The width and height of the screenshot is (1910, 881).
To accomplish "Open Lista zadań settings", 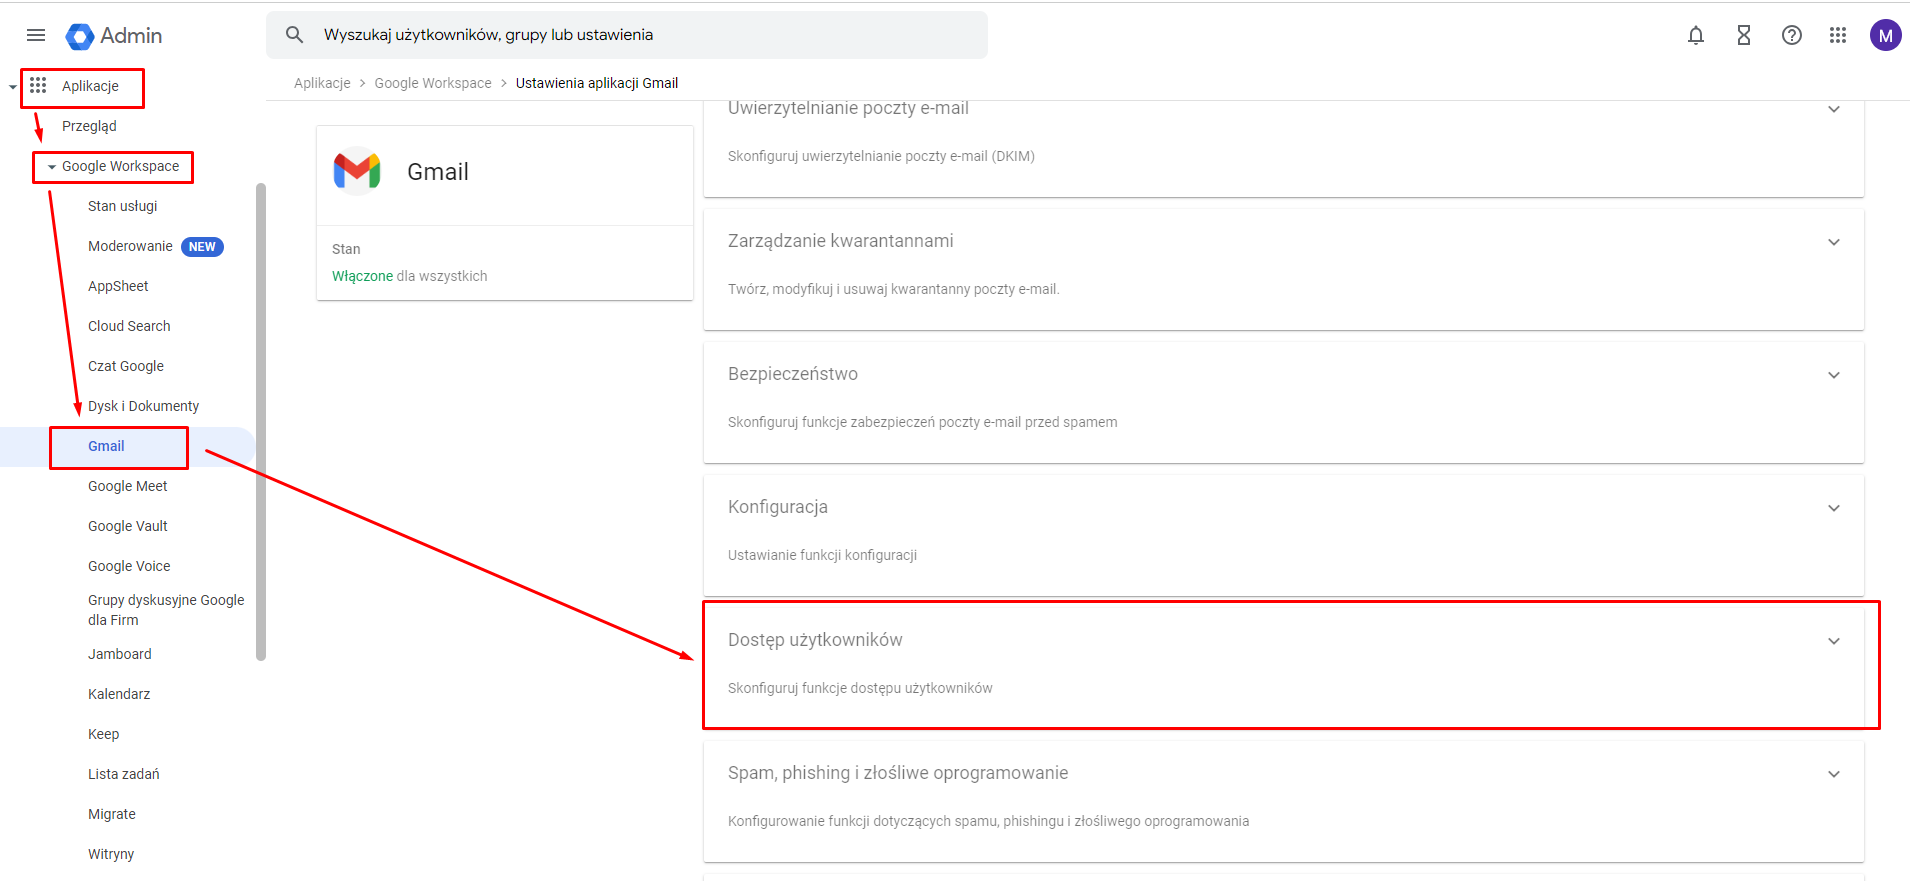I will pyautogui.click(x=124, y=774).
